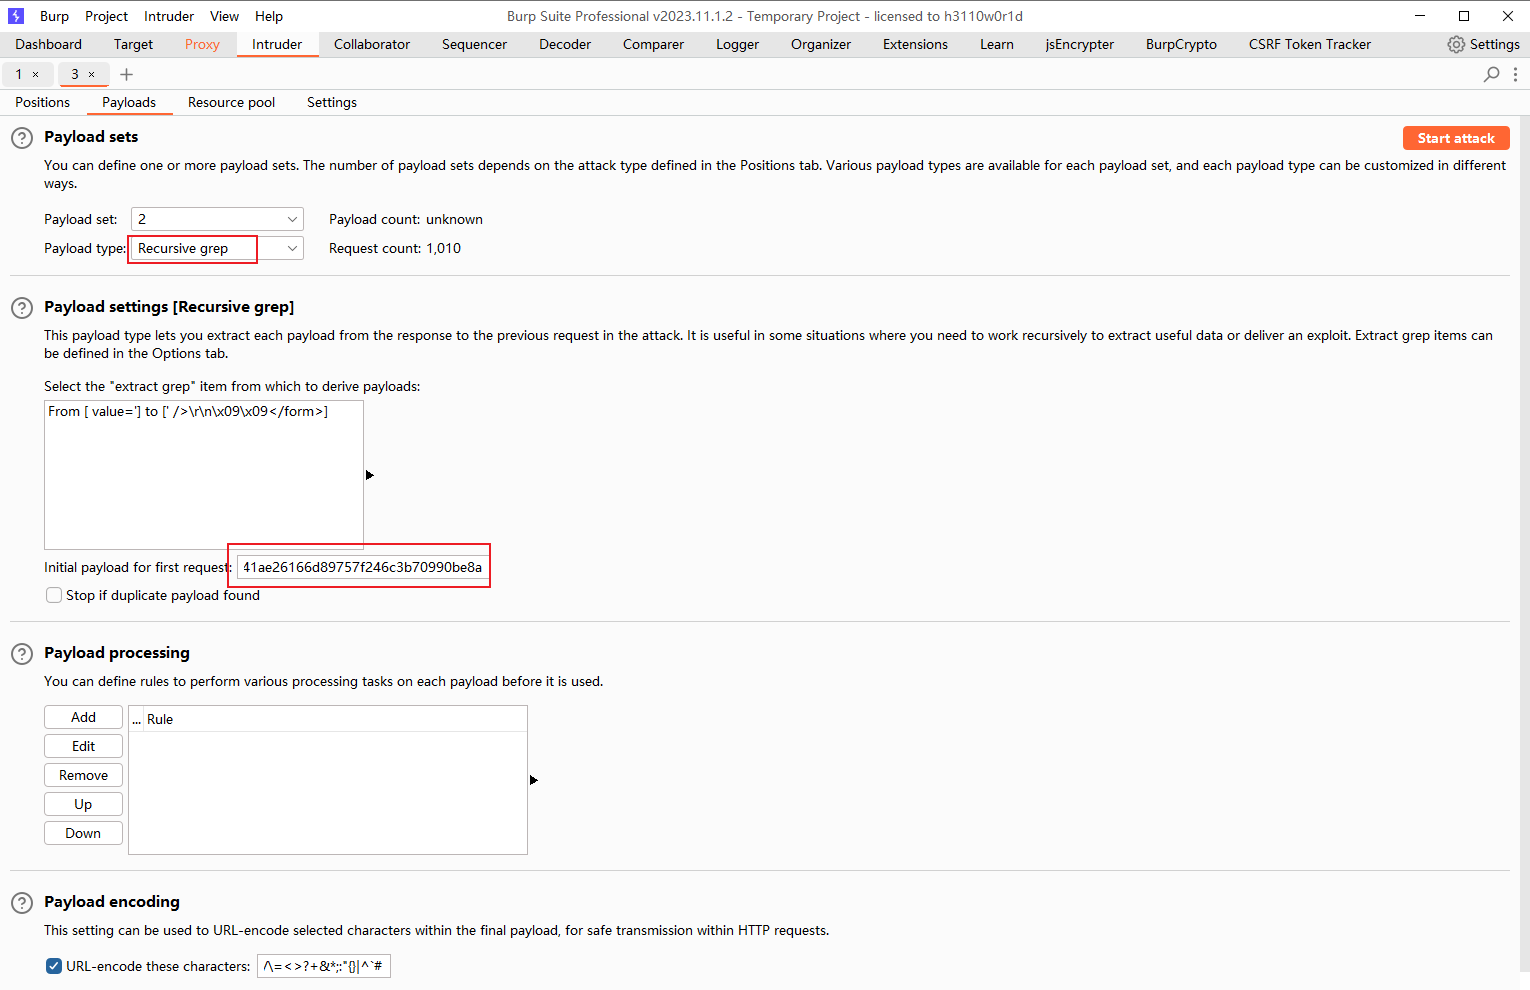
Task: Switch to the Proxy tab
Action: pos(202,44)
